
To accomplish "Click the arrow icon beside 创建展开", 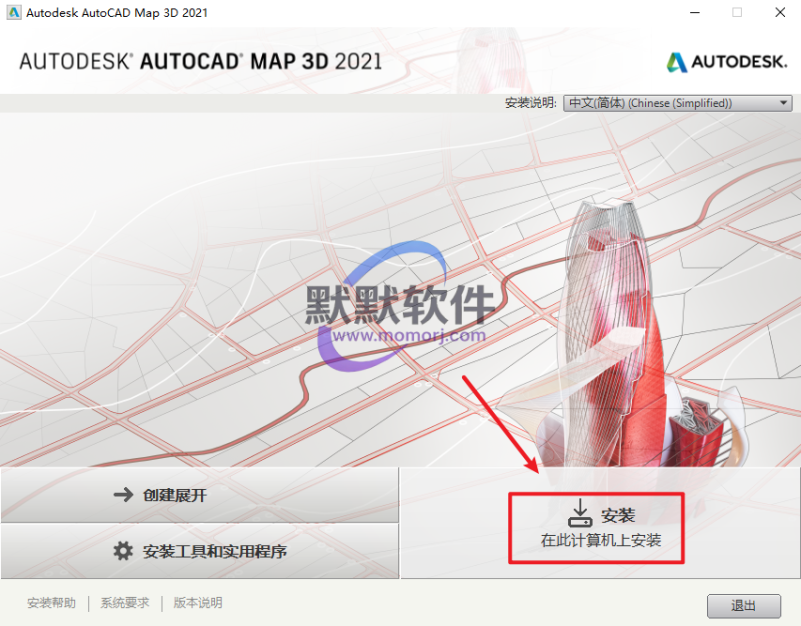I will coord(123,495).
